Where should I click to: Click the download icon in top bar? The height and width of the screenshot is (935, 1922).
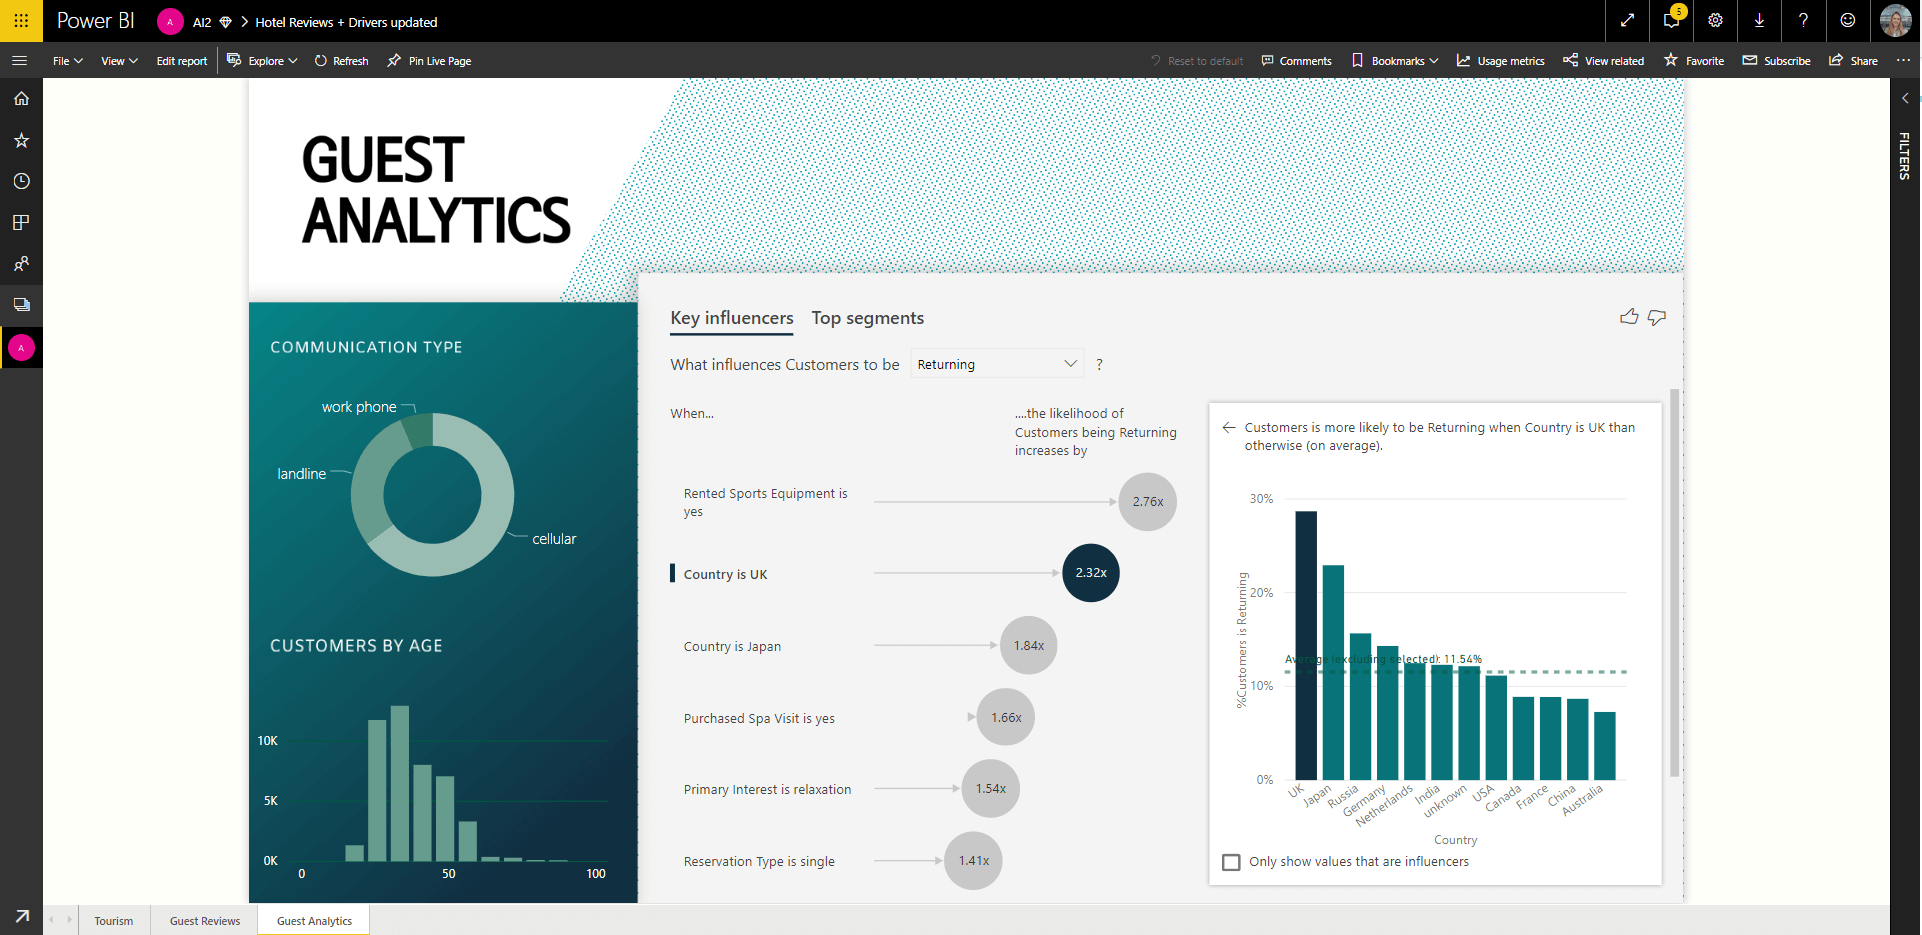point(1759,20)
